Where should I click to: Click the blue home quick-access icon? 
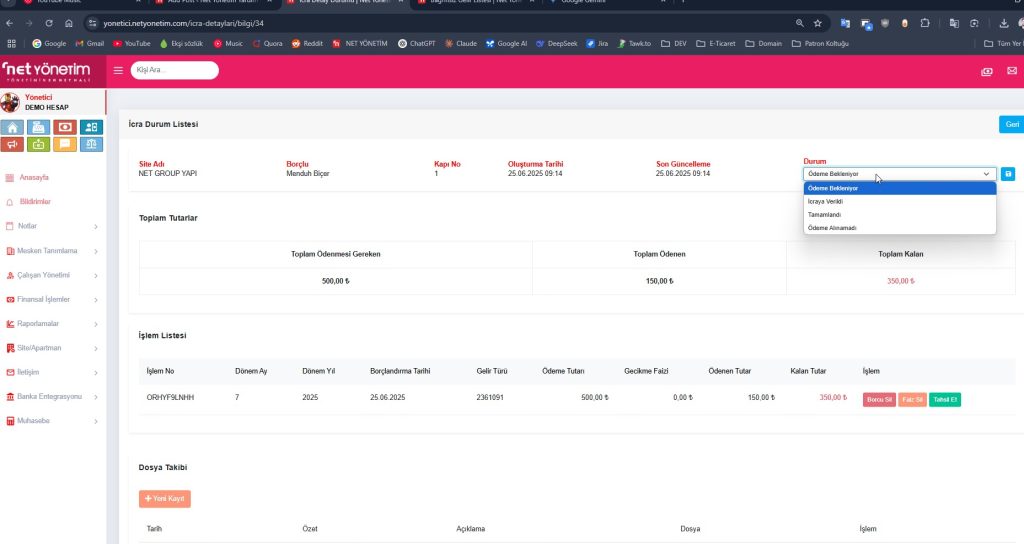tap(13, 127)
